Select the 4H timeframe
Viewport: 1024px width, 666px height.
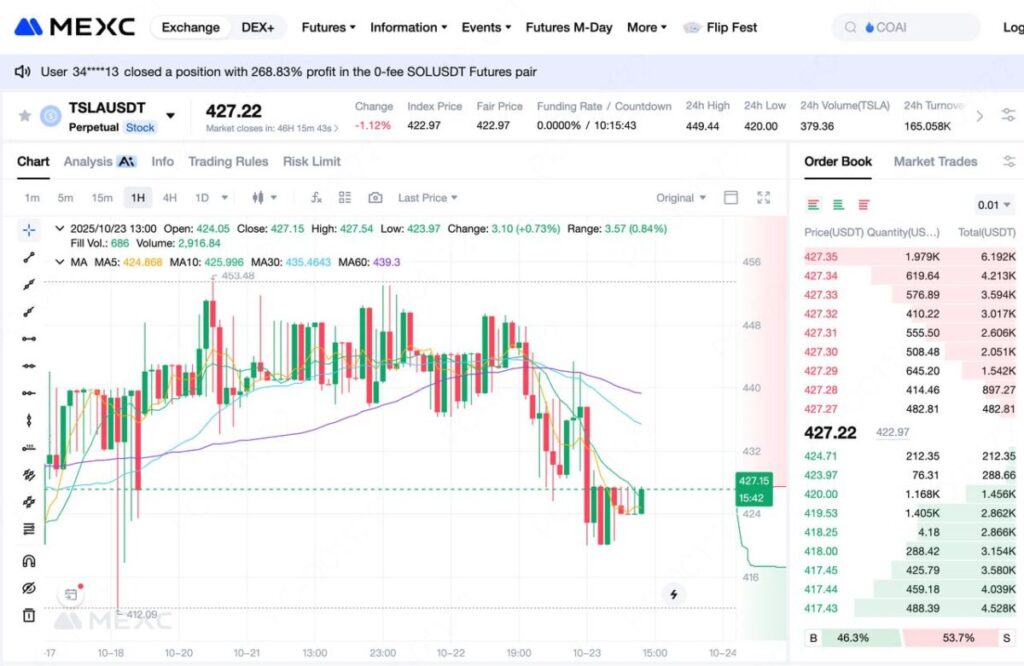(170, 198)
